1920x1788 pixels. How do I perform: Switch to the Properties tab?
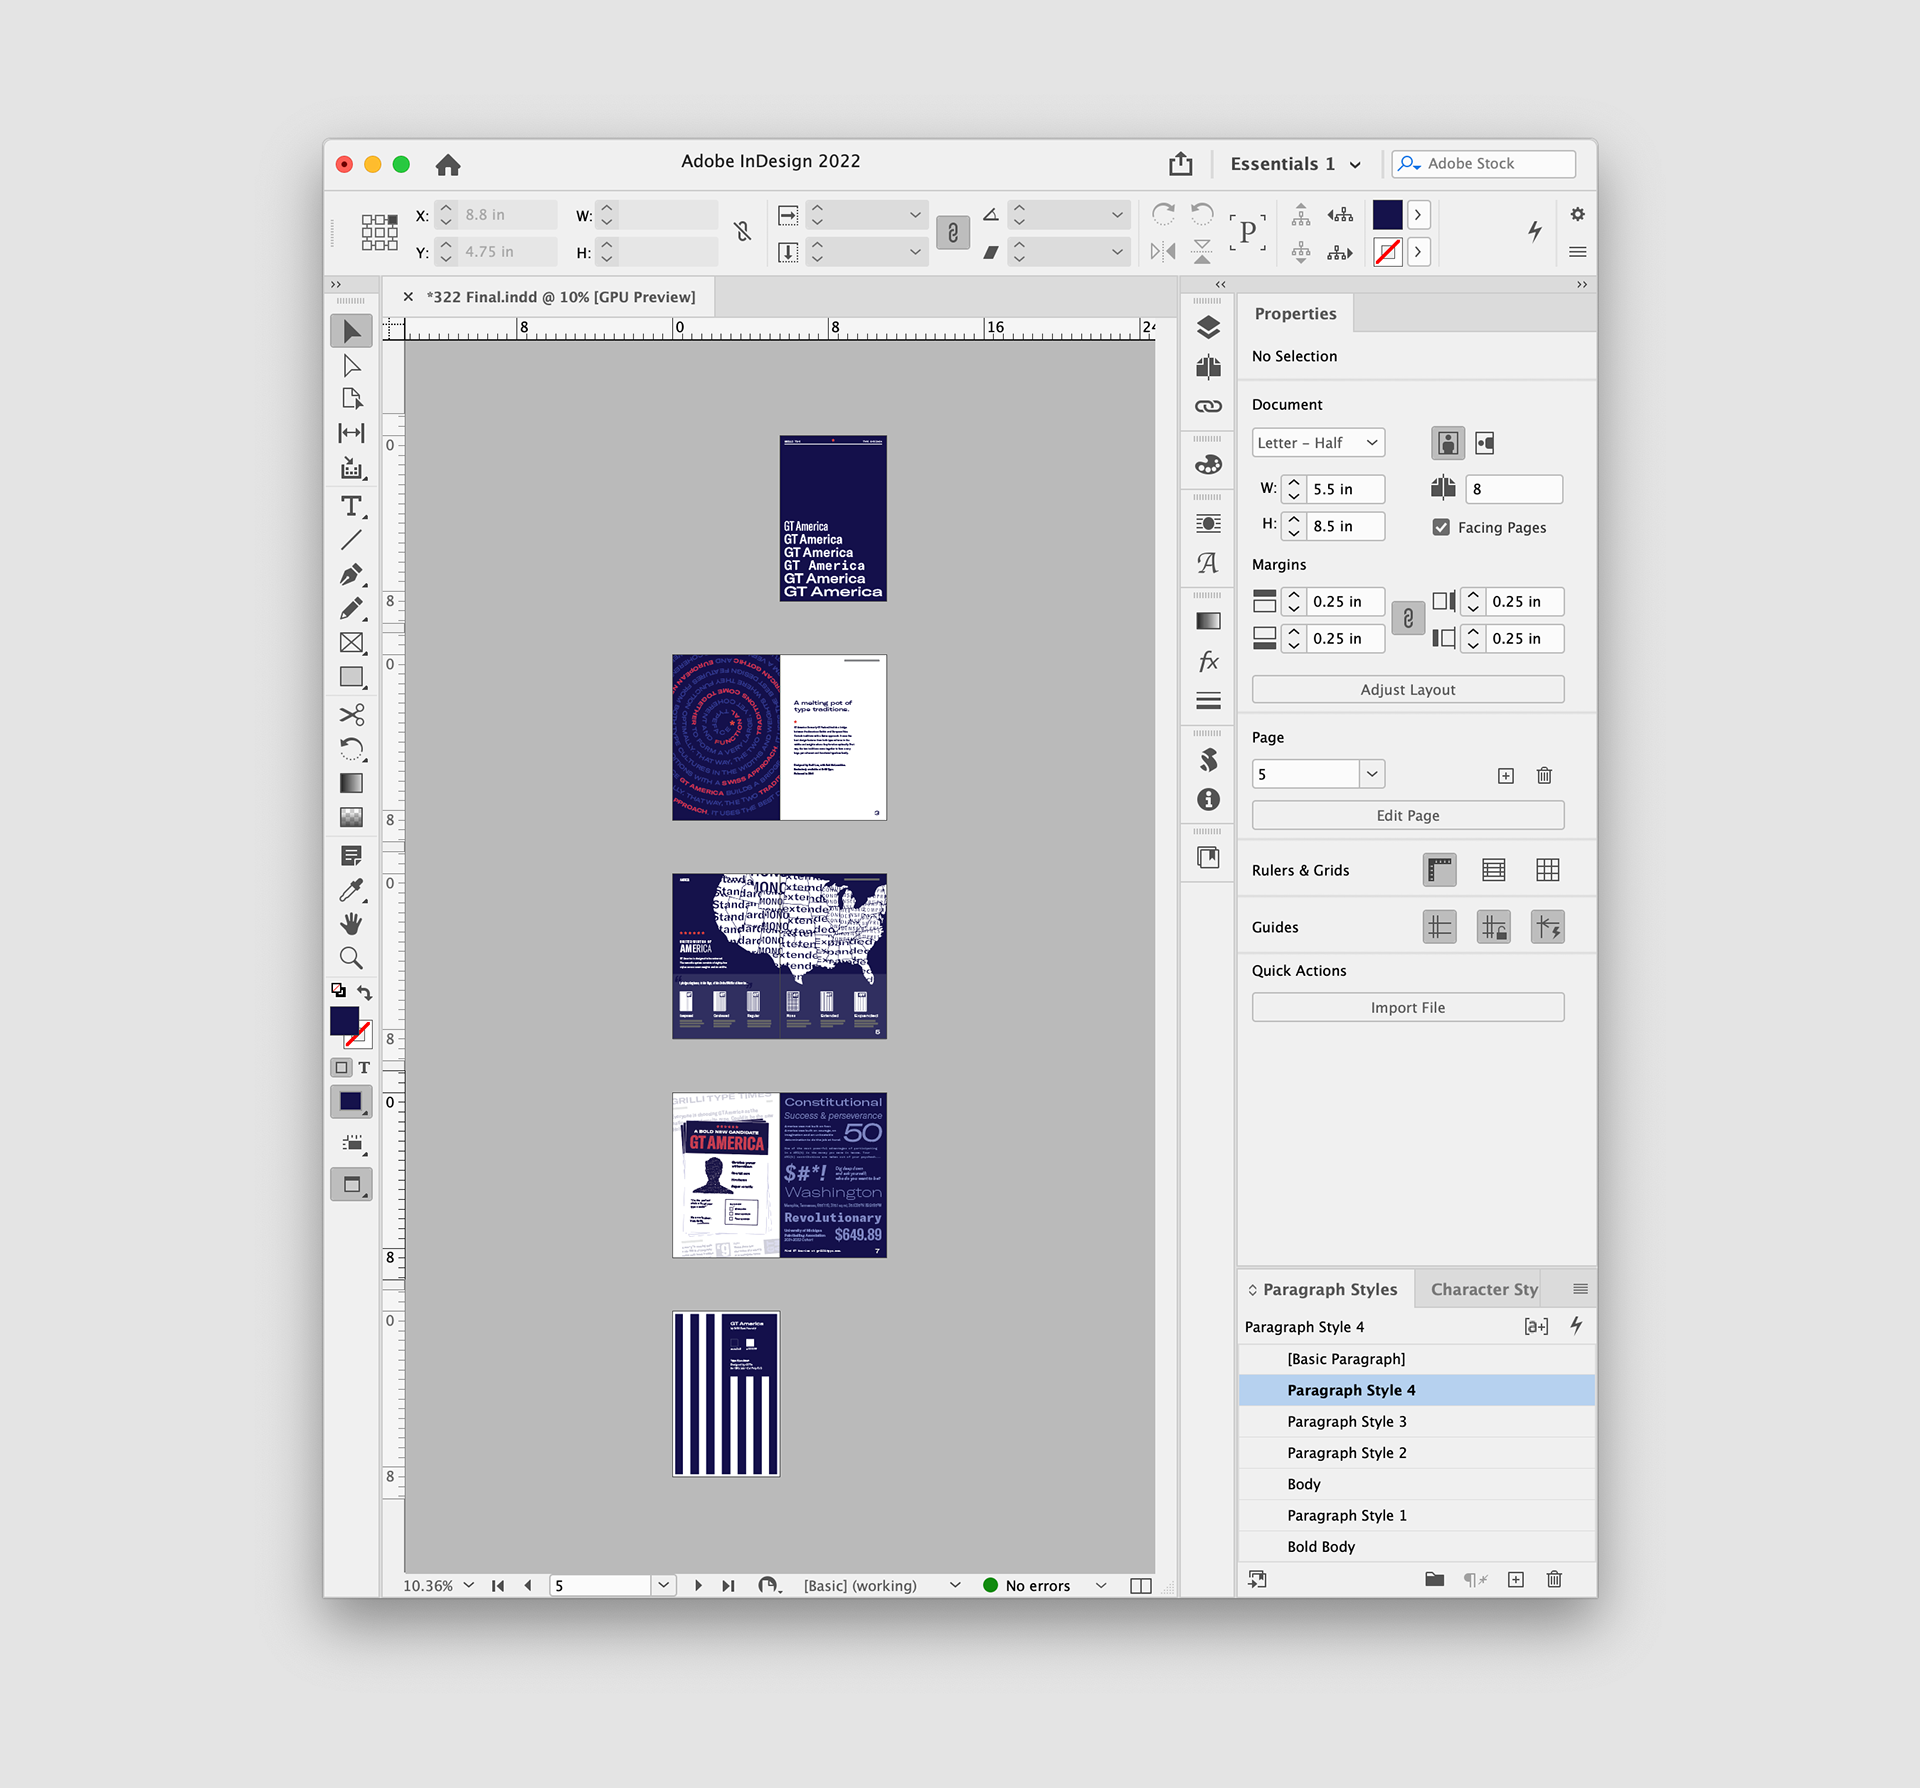(1295, 313)
